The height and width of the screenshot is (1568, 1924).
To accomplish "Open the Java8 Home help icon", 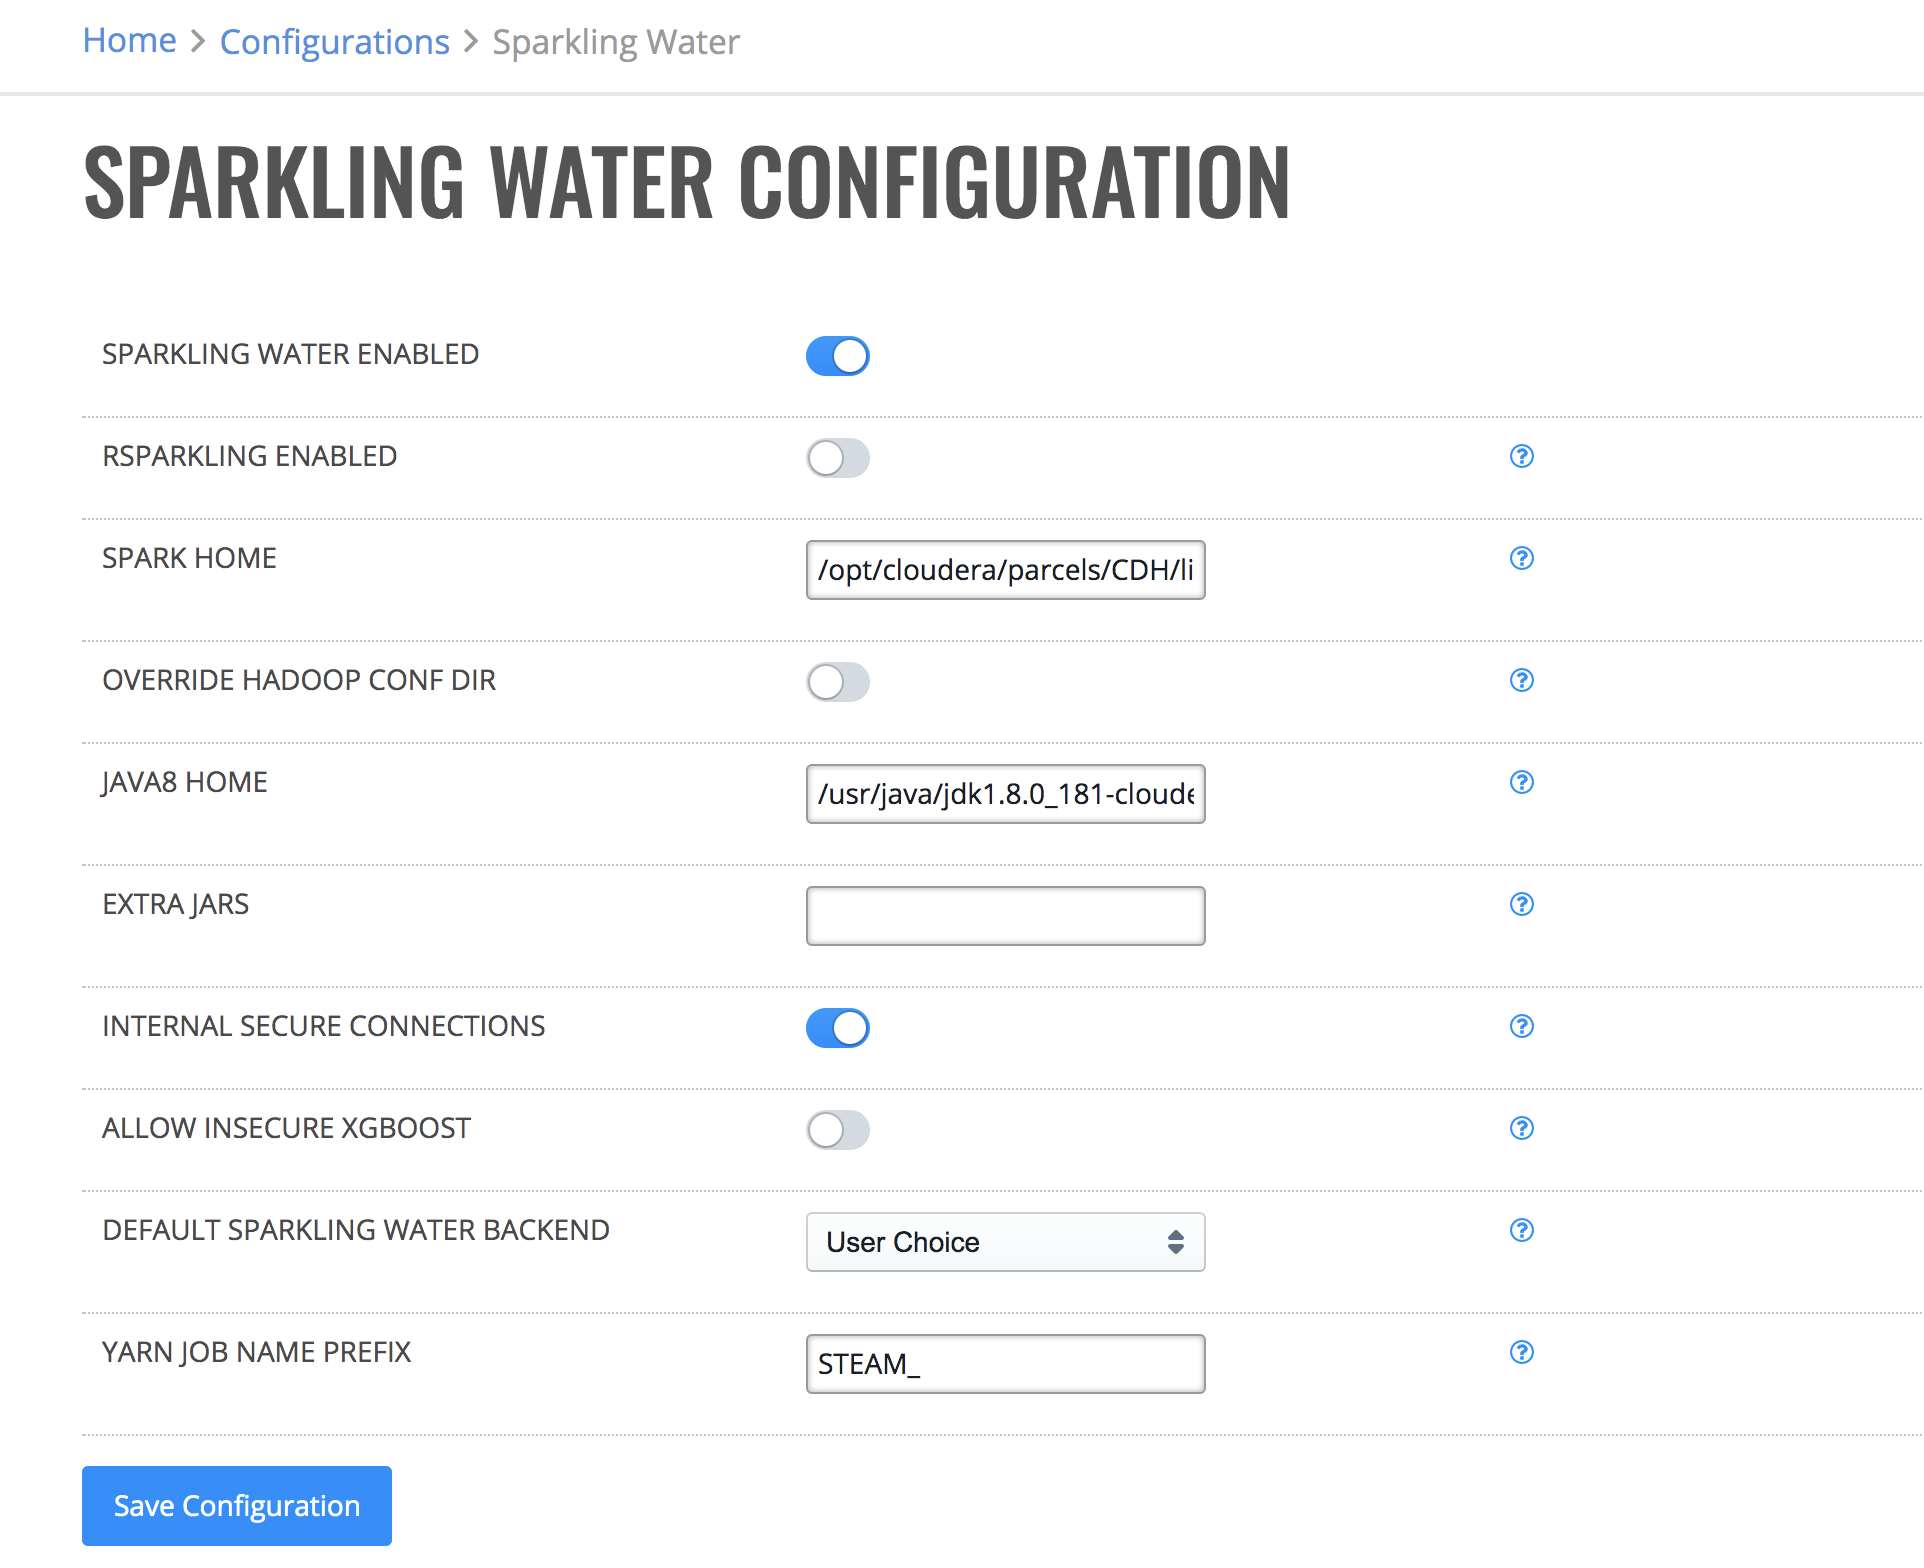I will click(x=1521, y=782).
